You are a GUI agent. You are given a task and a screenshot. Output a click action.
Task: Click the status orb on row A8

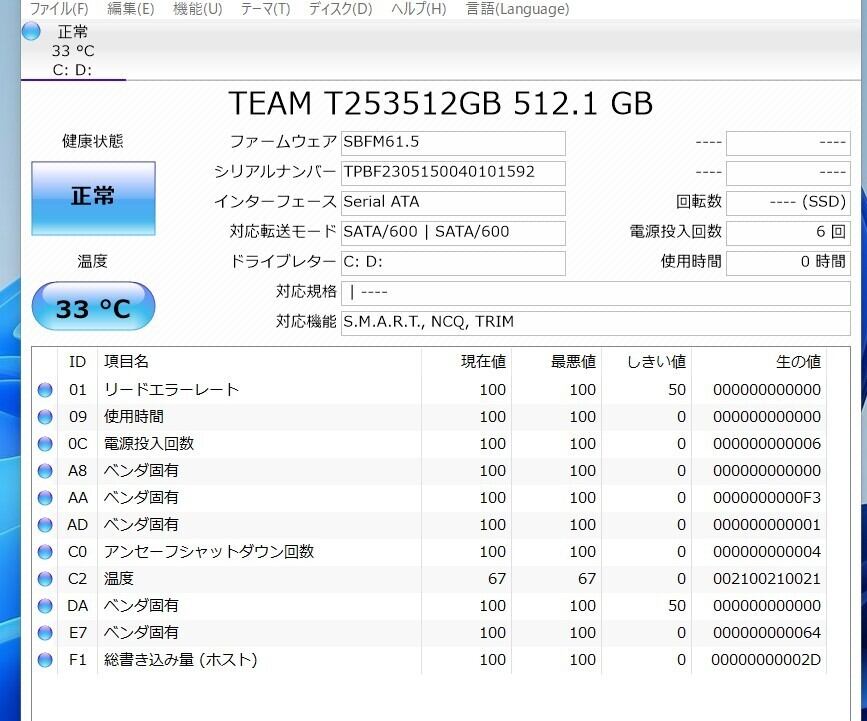click(x=45, y=471)
